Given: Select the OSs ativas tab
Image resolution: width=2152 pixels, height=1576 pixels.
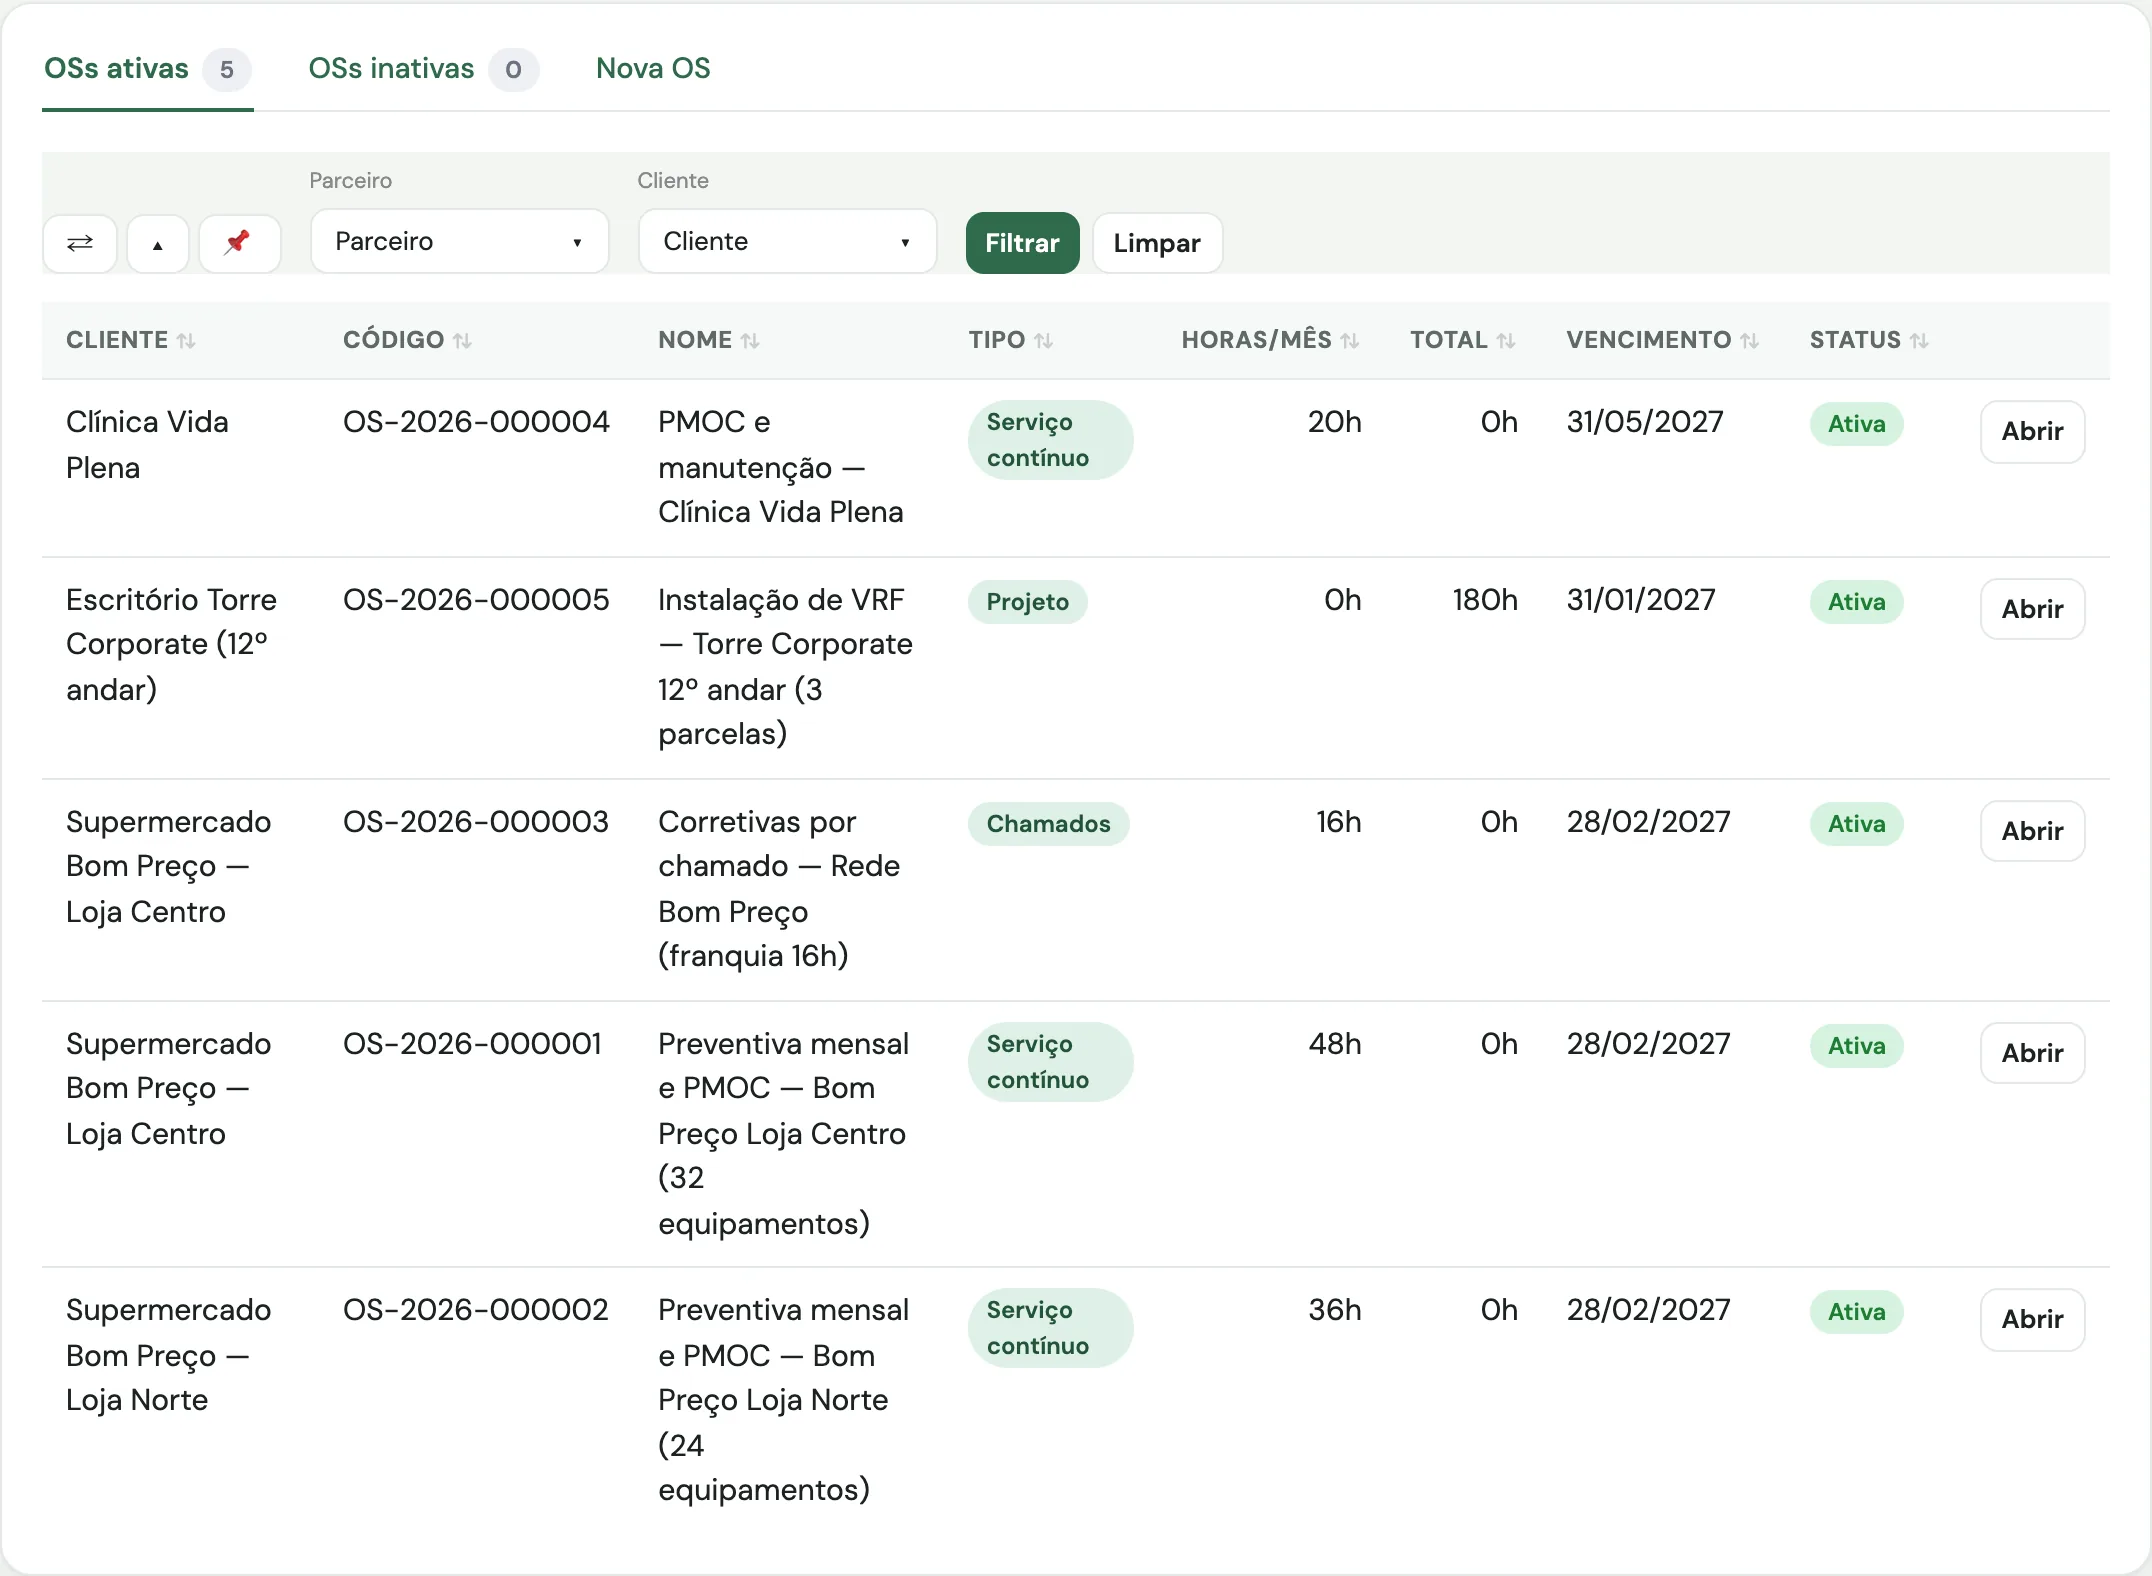Looking at the screenshot, I should pos(147,69).
